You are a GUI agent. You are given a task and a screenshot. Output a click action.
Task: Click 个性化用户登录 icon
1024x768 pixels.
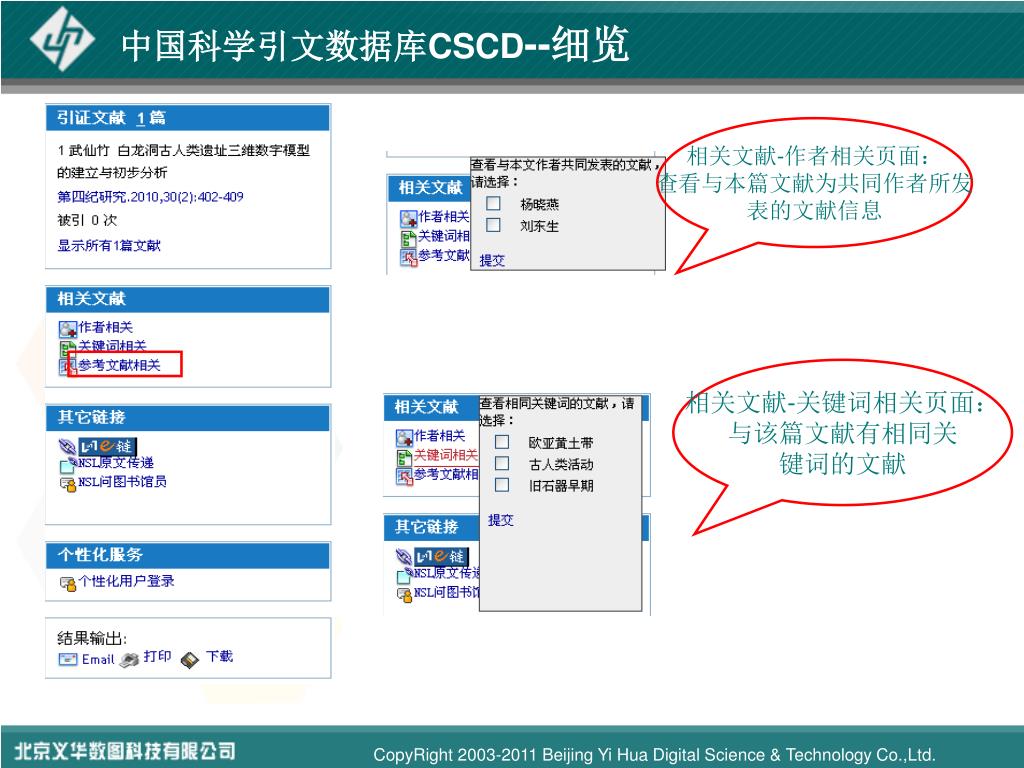[x=68, y=583]
